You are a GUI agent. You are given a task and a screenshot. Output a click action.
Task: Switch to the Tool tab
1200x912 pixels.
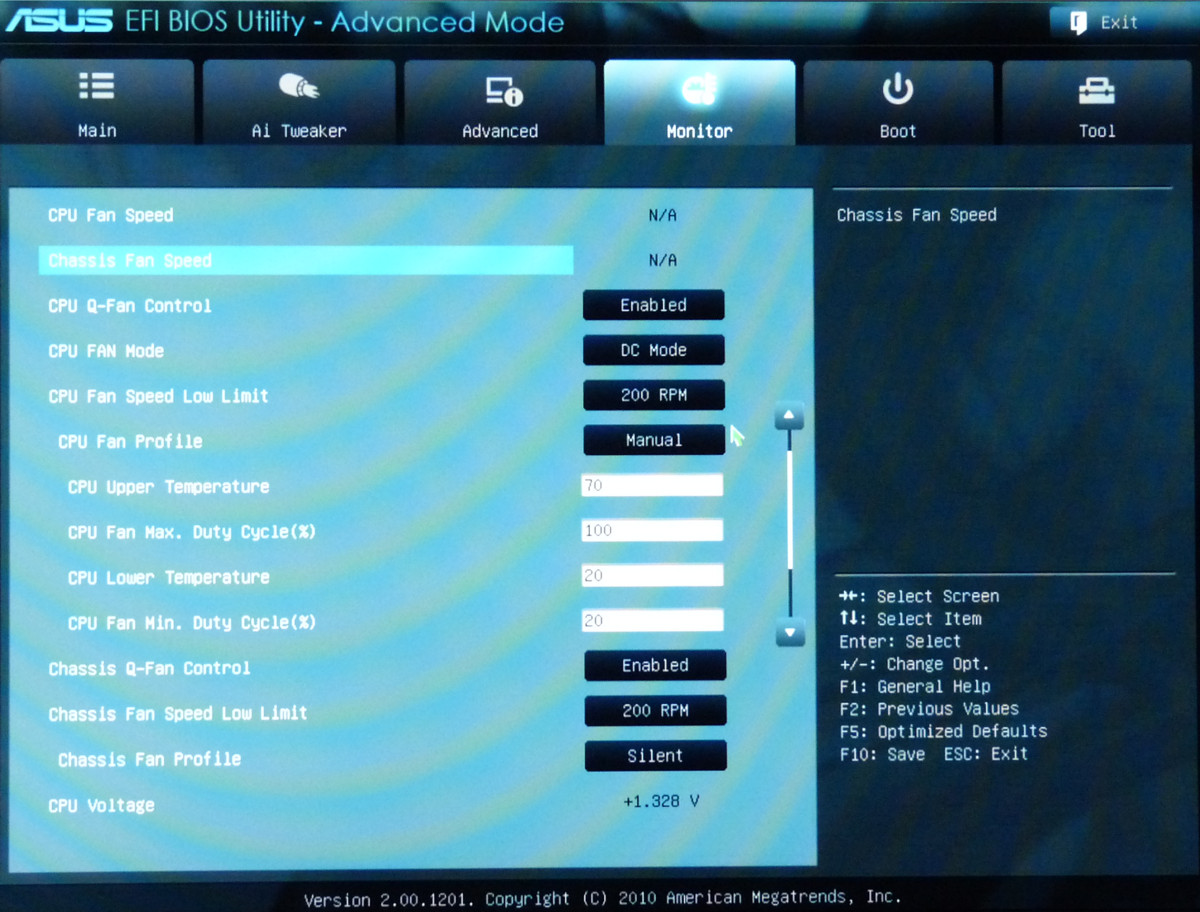click(x=1097, y=102)
